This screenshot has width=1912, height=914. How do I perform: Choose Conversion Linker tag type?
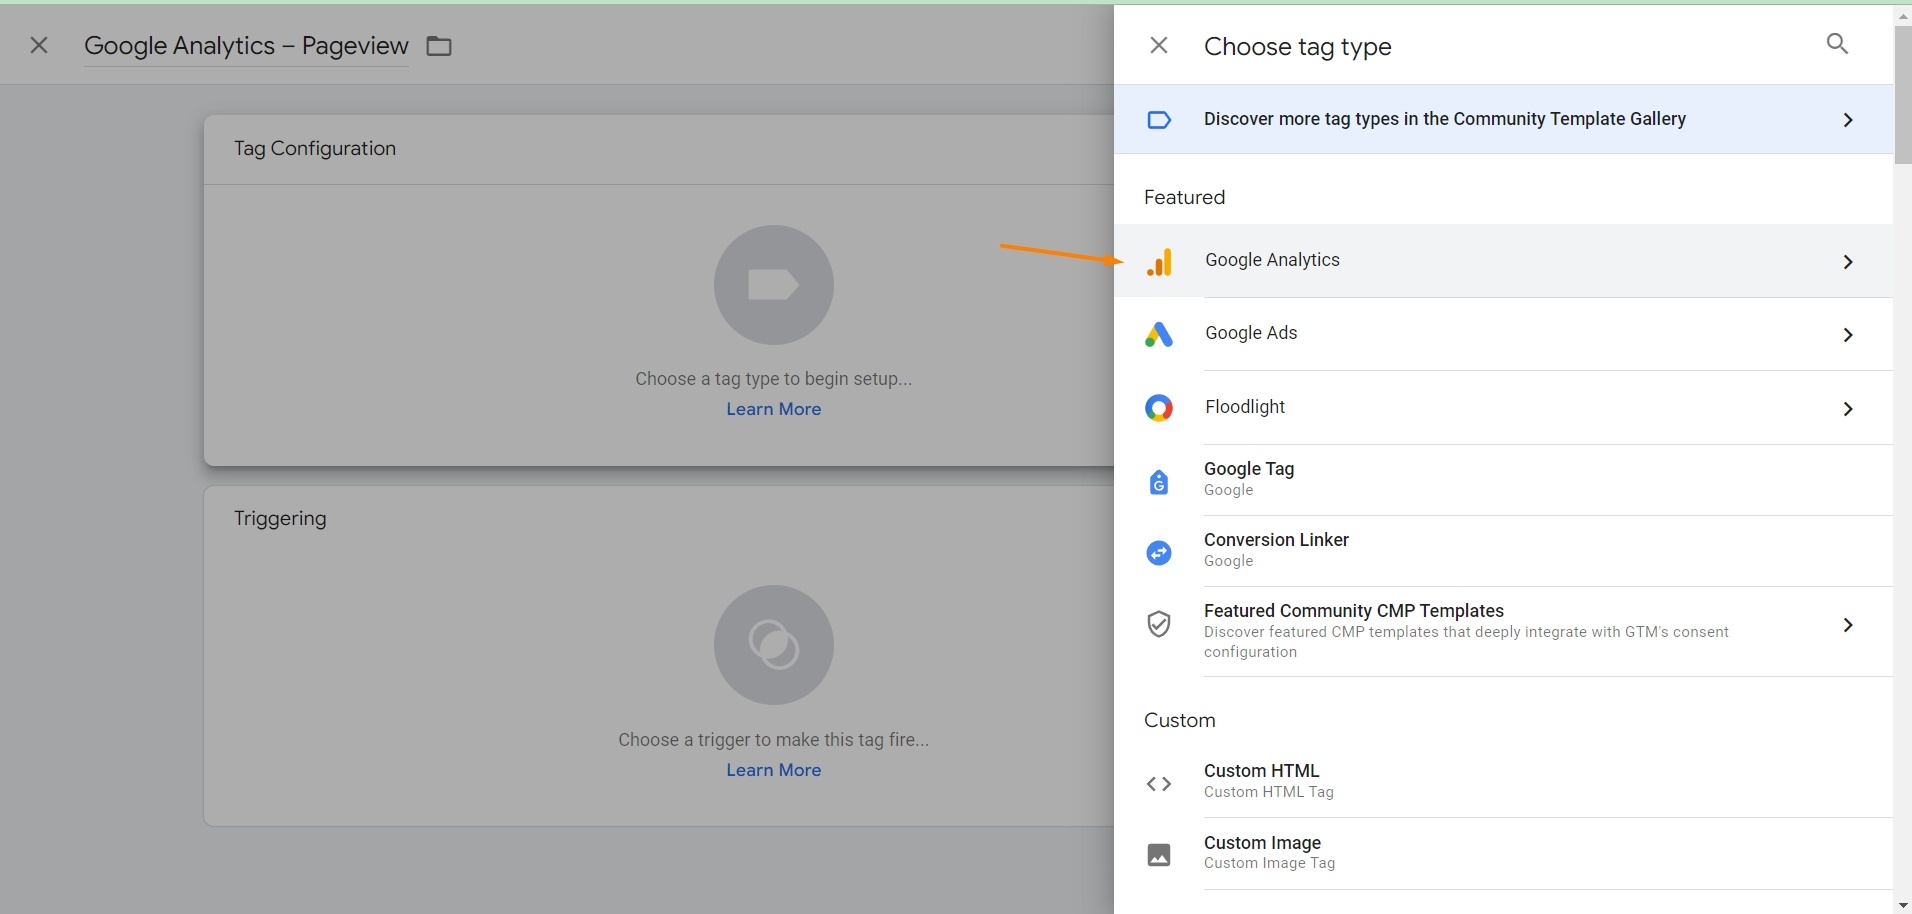[1503, 551]
